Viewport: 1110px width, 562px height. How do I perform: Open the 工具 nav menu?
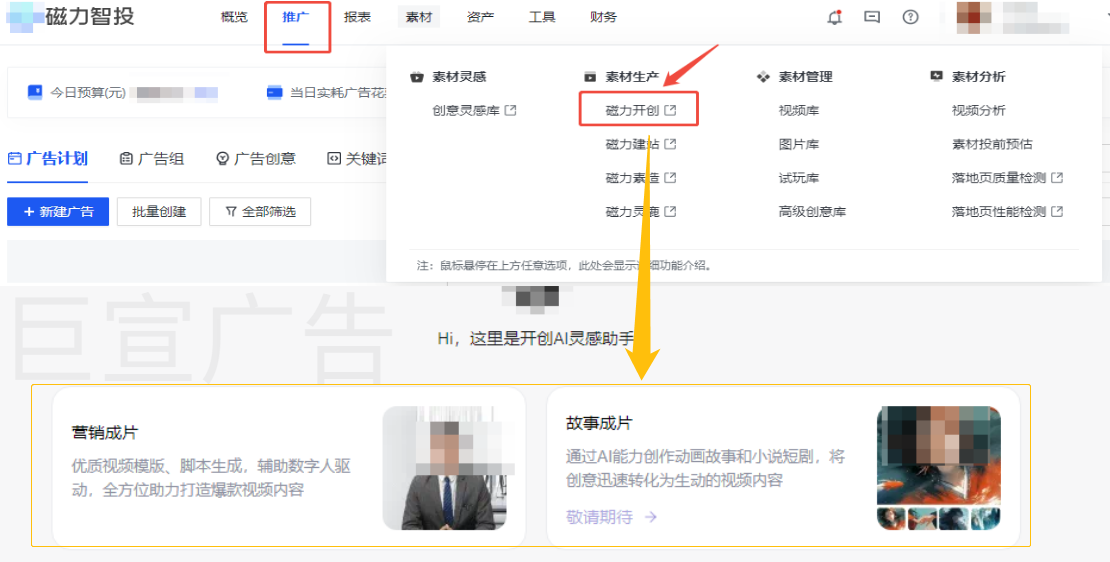click(542, 17)
